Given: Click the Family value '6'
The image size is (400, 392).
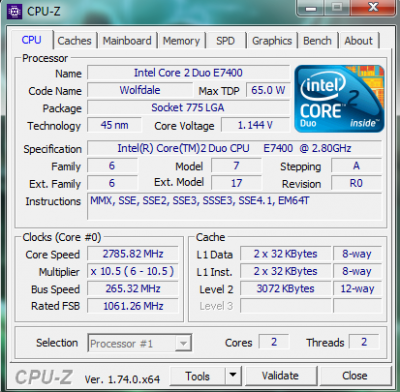Looking at the screenshot, I should click(x=112, y=165).
